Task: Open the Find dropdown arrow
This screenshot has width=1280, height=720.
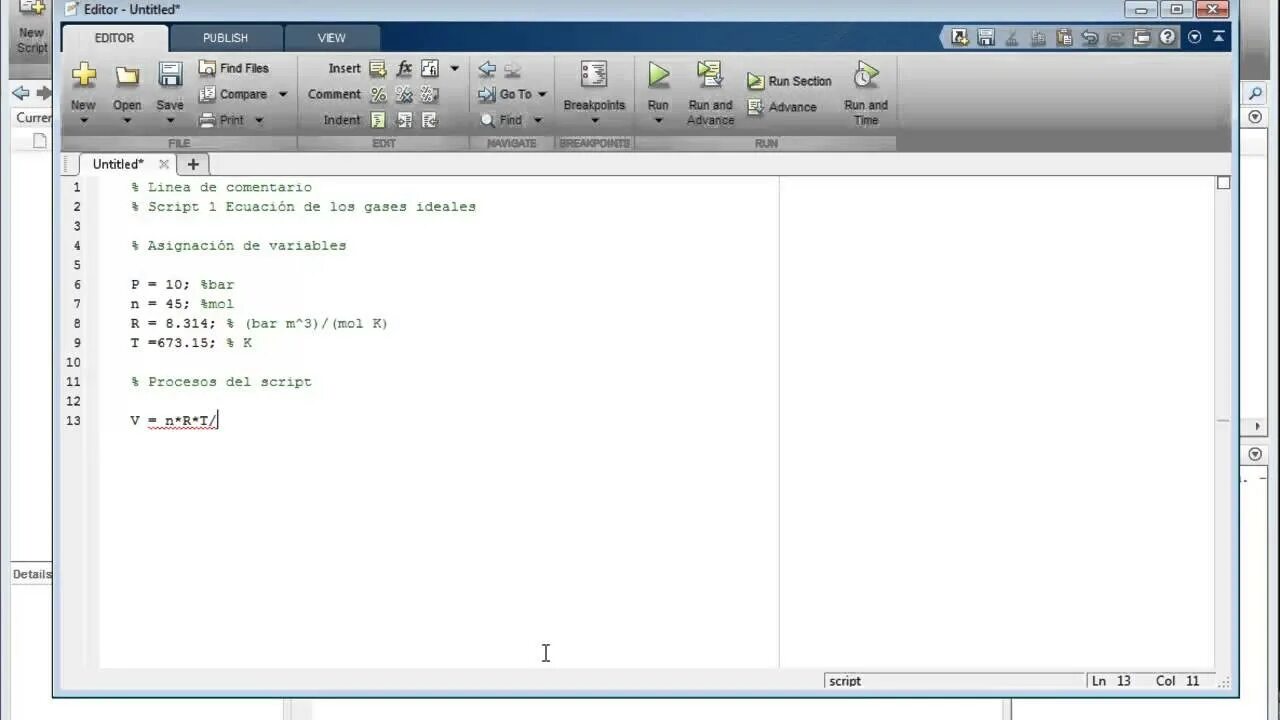Action: click(x=537, y=120)
